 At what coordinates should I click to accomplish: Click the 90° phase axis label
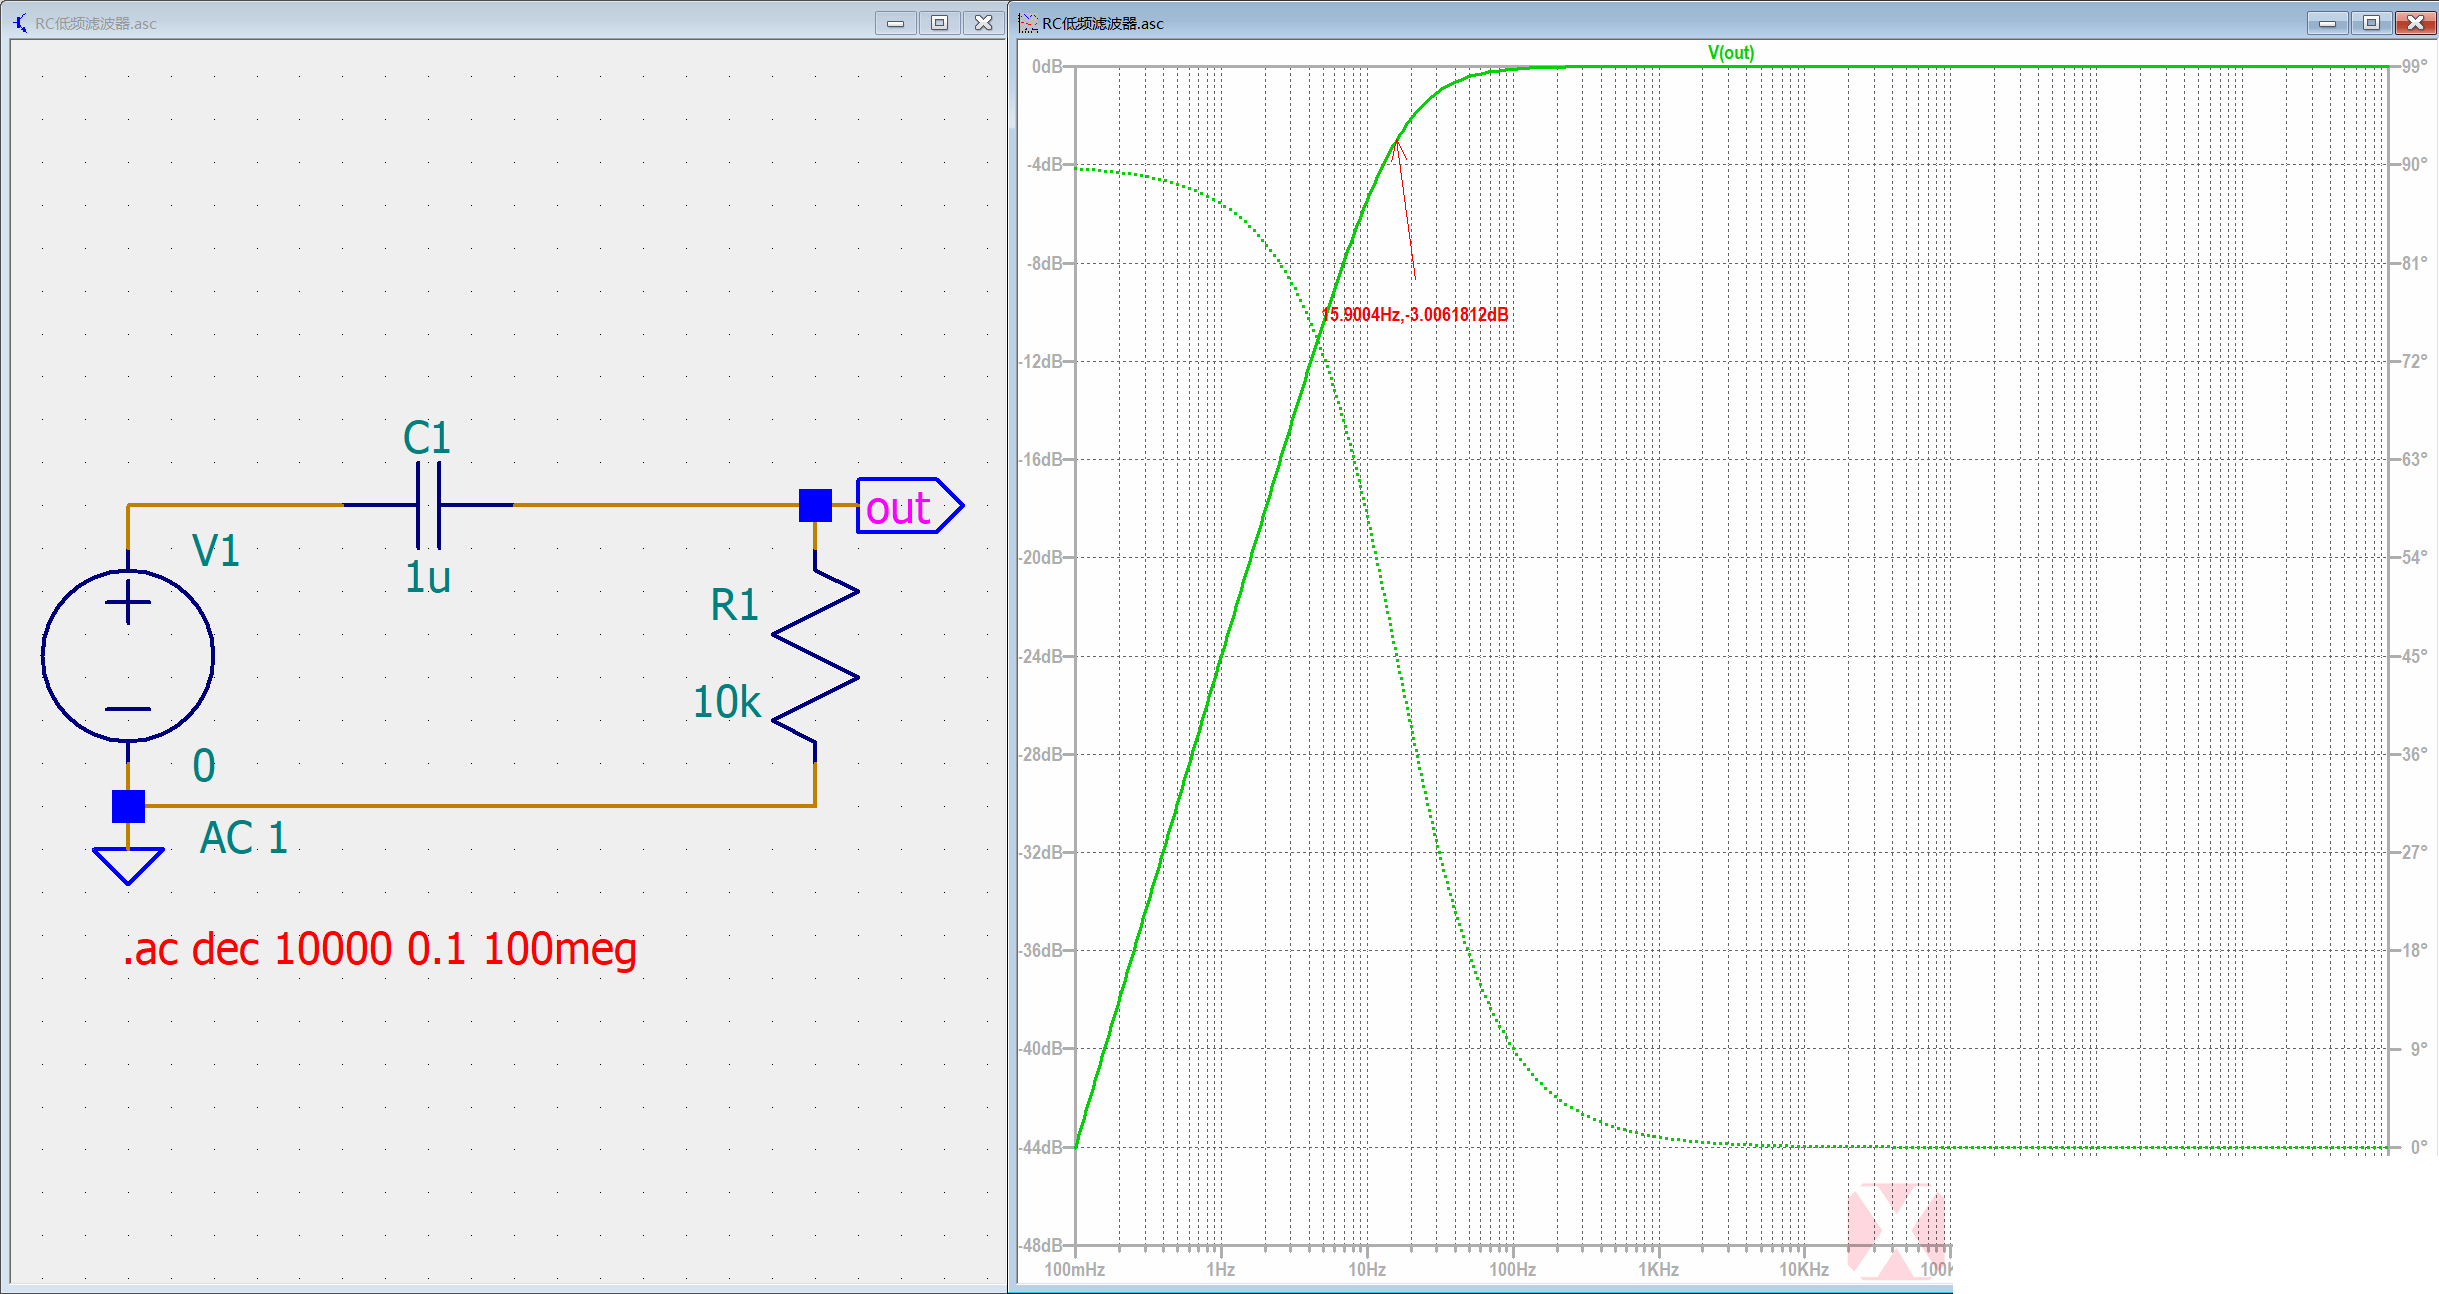2415,164
